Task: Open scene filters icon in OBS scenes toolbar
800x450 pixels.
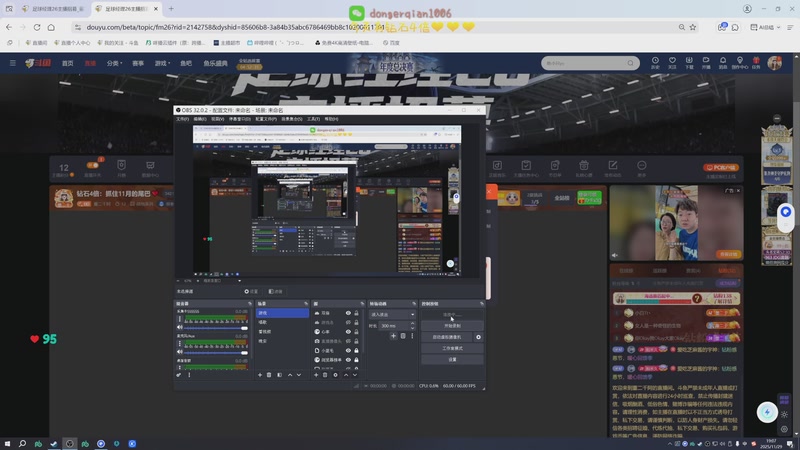Action: coord(280,375)
